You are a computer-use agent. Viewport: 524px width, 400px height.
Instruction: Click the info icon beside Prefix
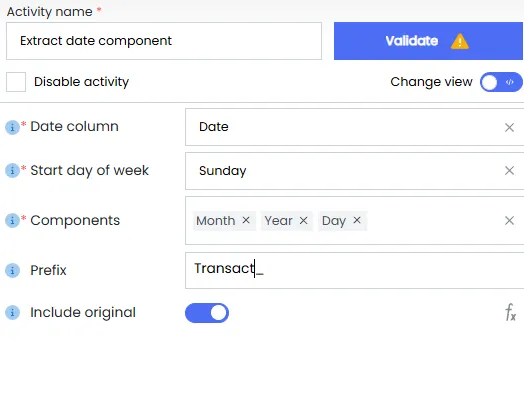[12, 270]
